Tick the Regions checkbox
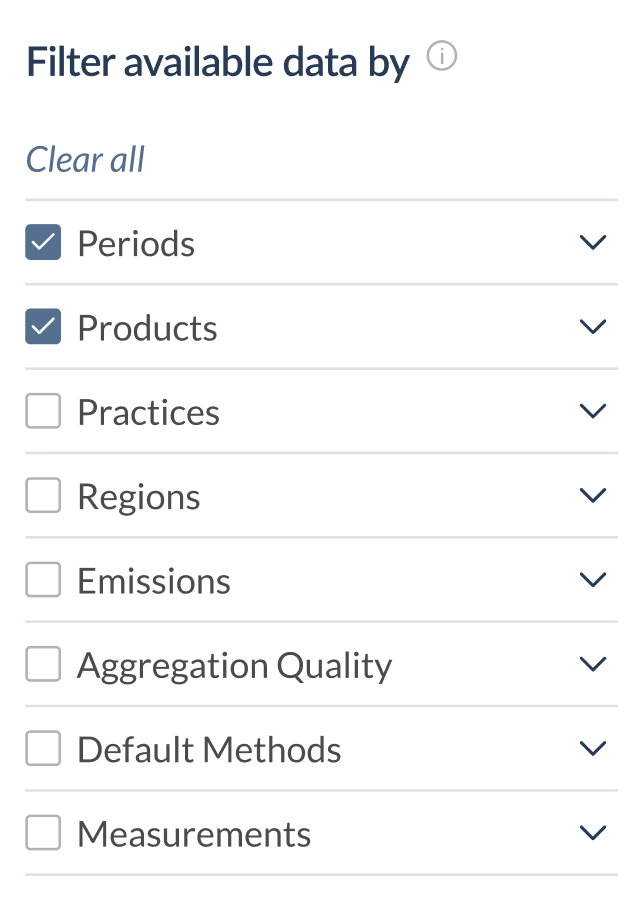The image size is (644, 912). click(43, 495)
